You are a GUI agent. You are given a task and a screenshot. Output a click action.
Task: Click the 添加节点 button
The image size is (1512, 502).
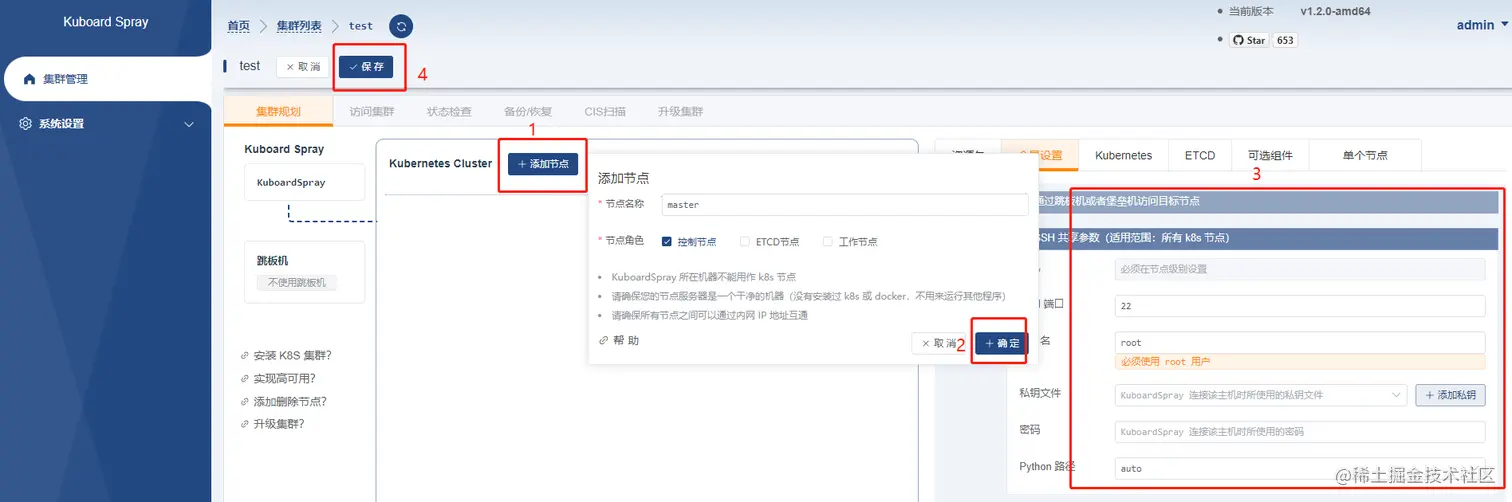(543, 163)
